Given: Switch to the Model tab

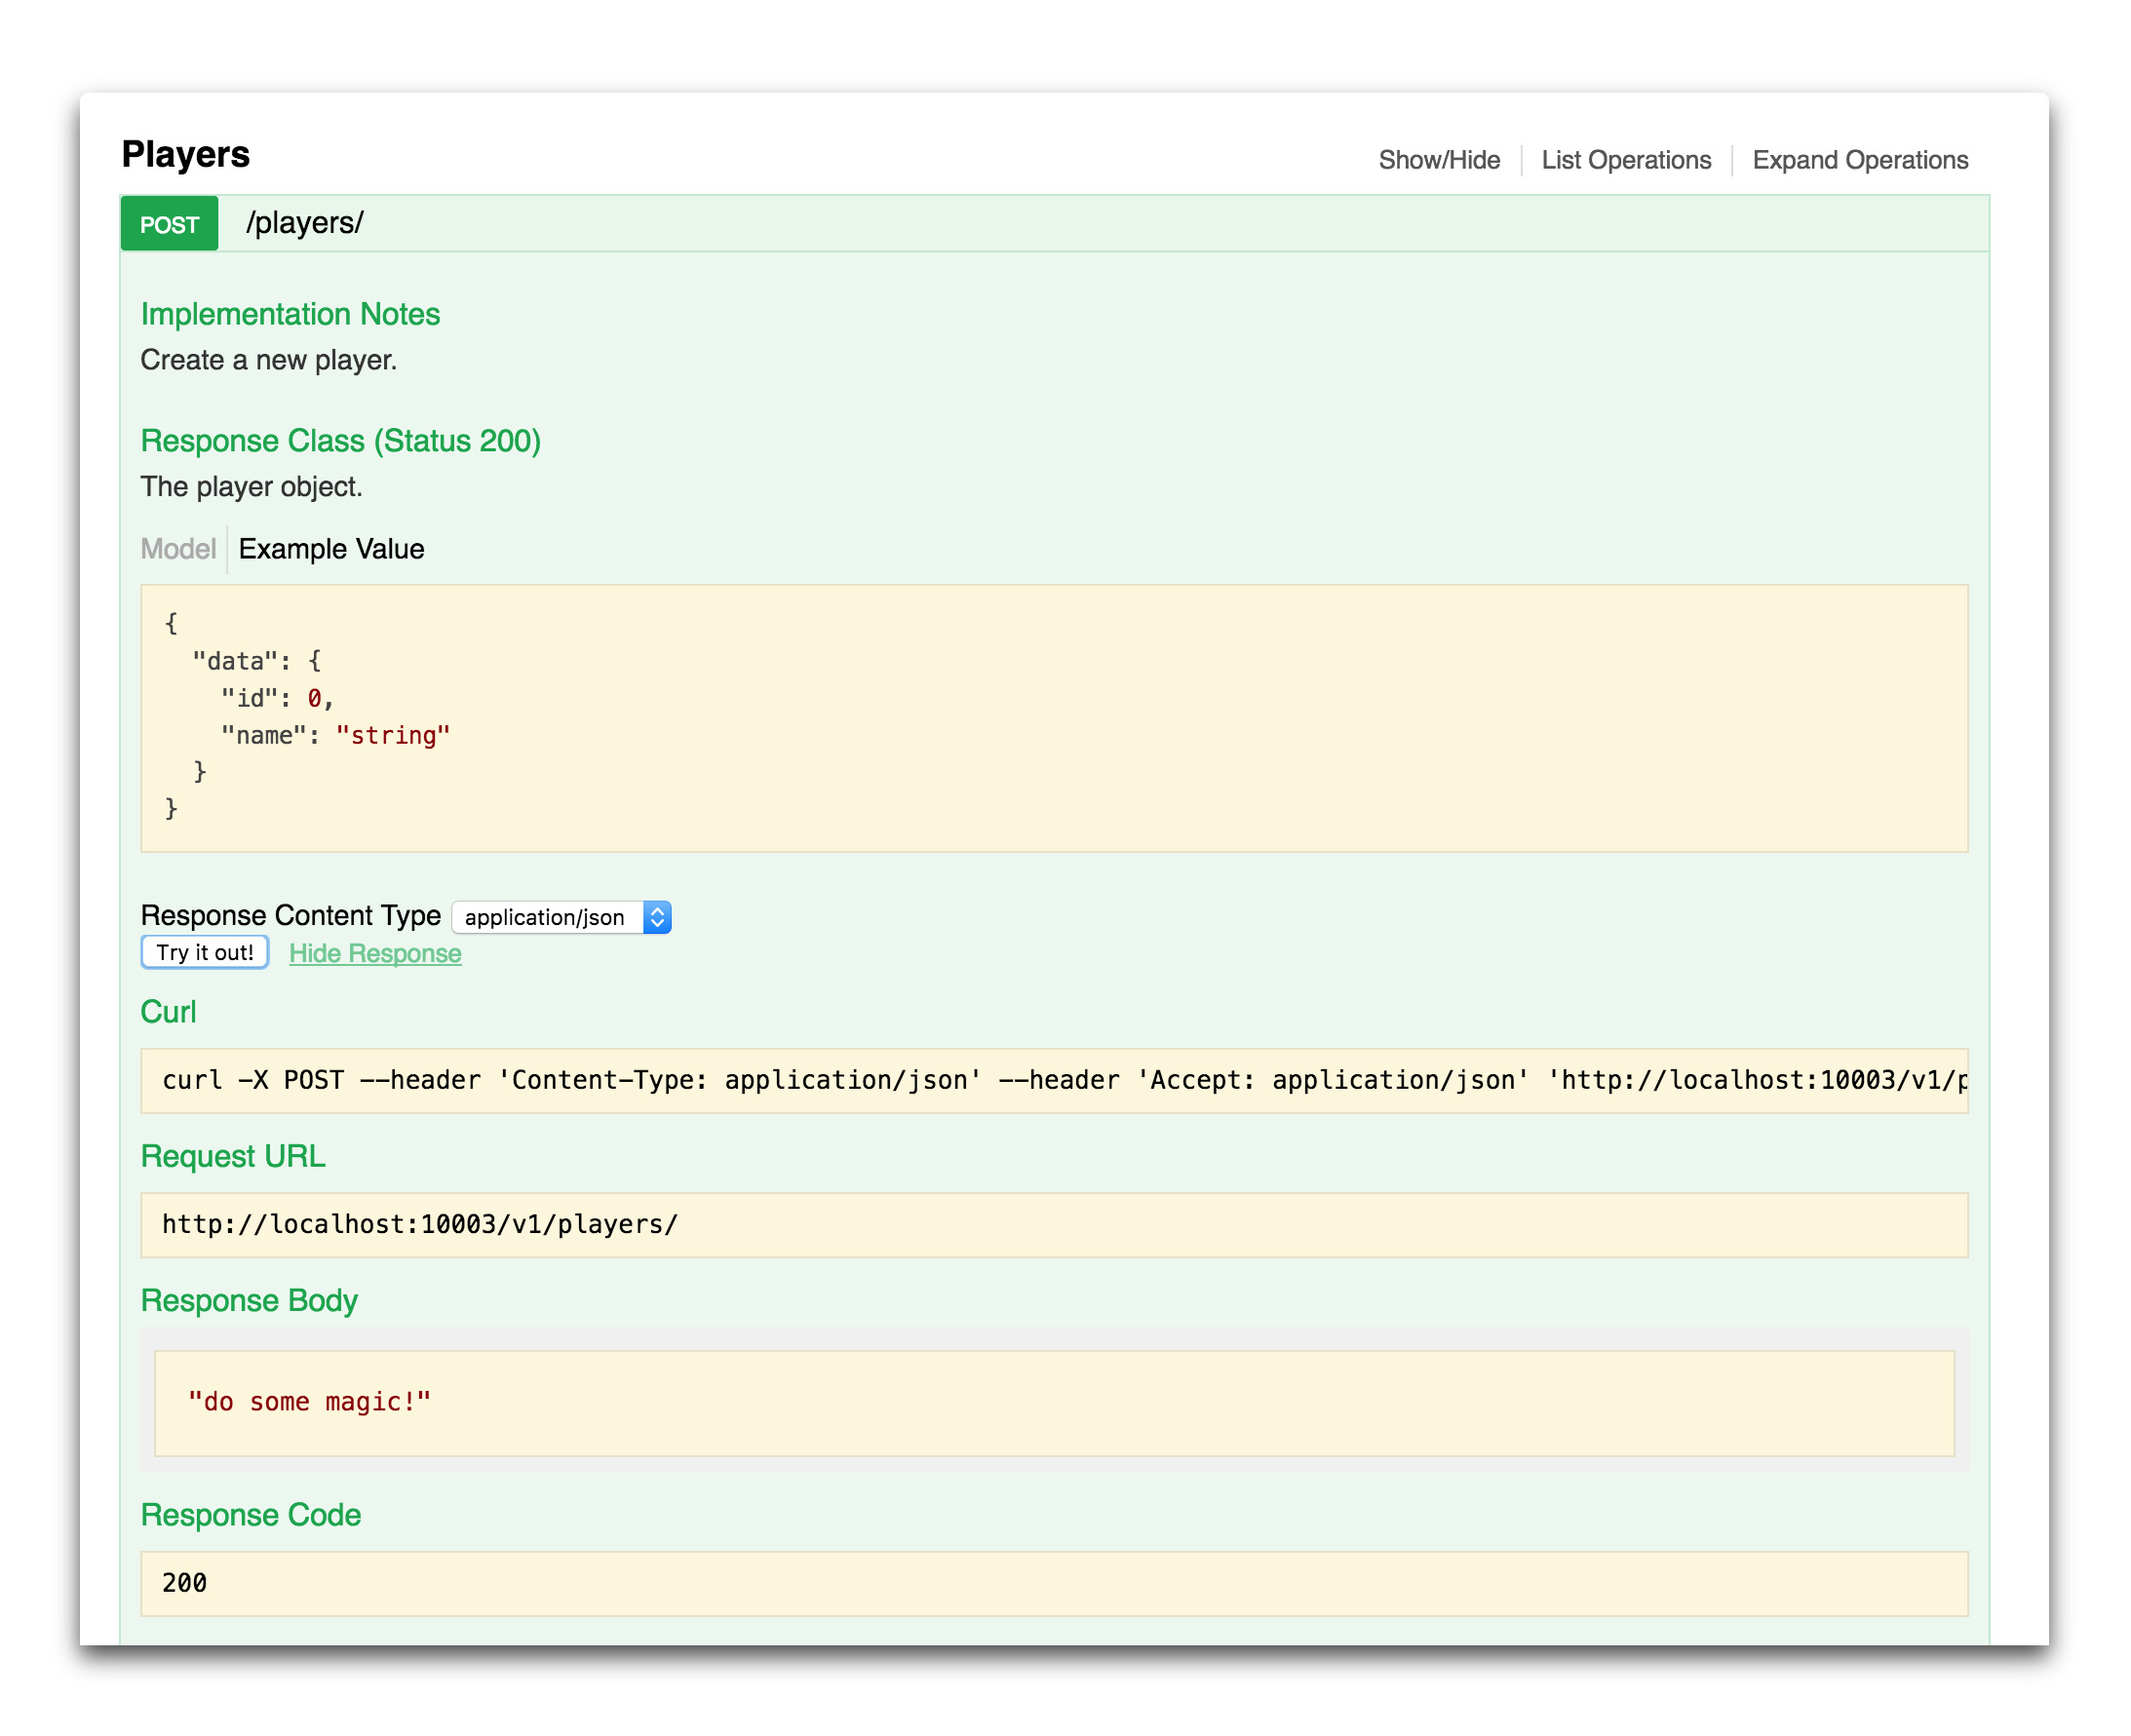Looking at the screenshot, I should pos(178,549).
